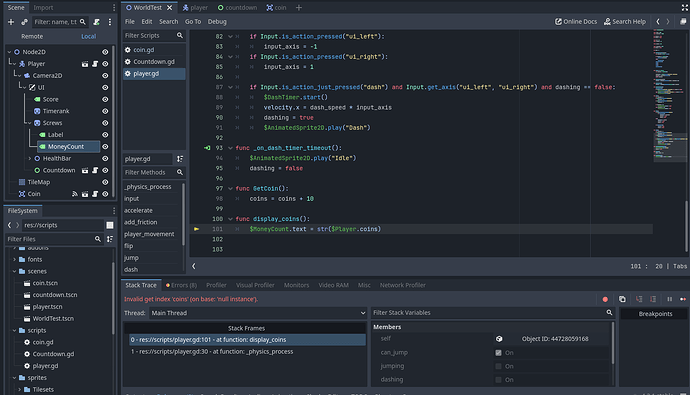This screenshot has width=690, height=395.
Task: Toggle the can_jump checkbox
Action: tap(498, 353)
